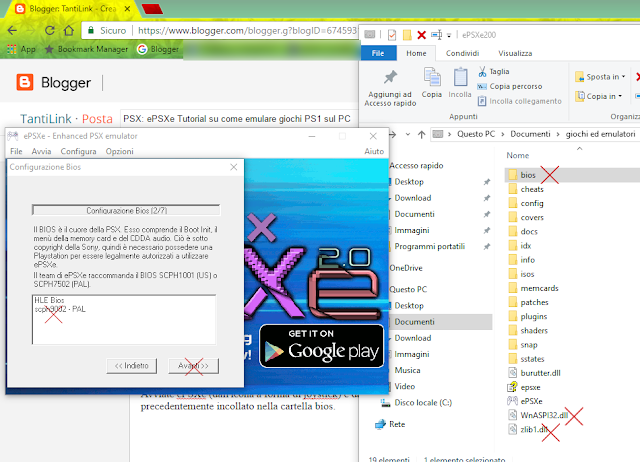Click the Indietro button
This screenshot has height=462, width=640.
pos(131,366)
